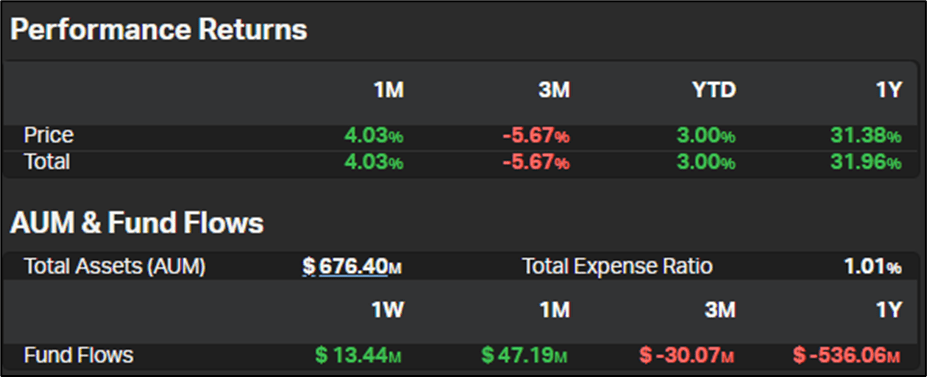The width and height of the screenshot is (927, 377).
Task: Select the Performance Returns heading
Action: [x=159, y=30]
